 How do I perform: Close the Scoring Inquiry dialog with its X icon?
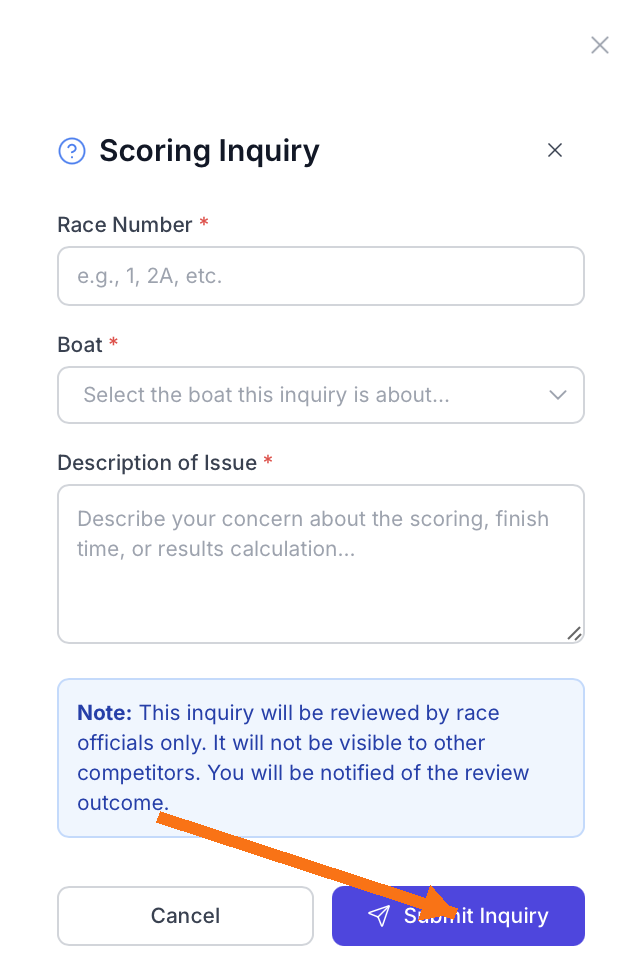555,150
